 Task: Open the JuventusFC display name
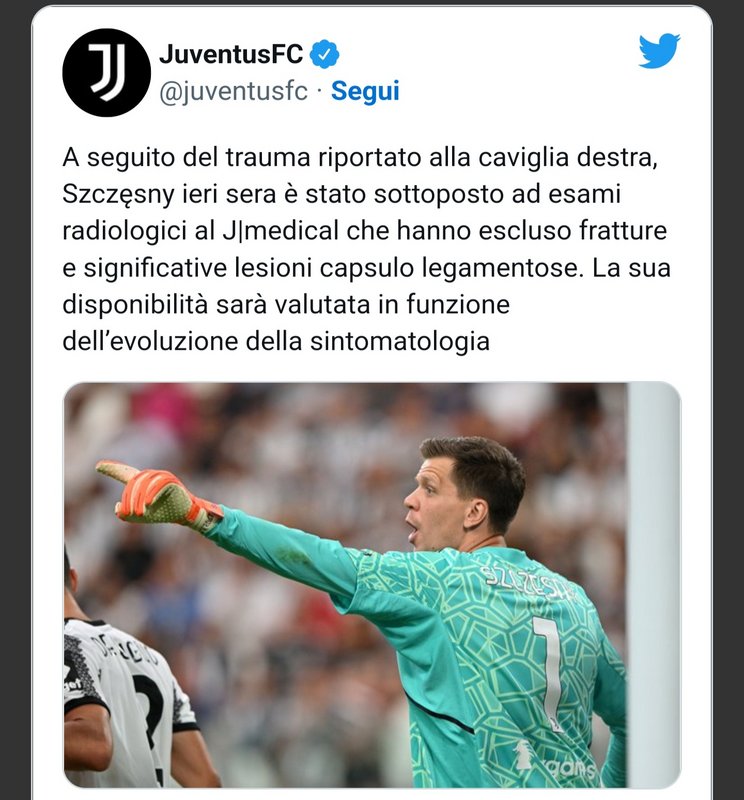point(231,54)
